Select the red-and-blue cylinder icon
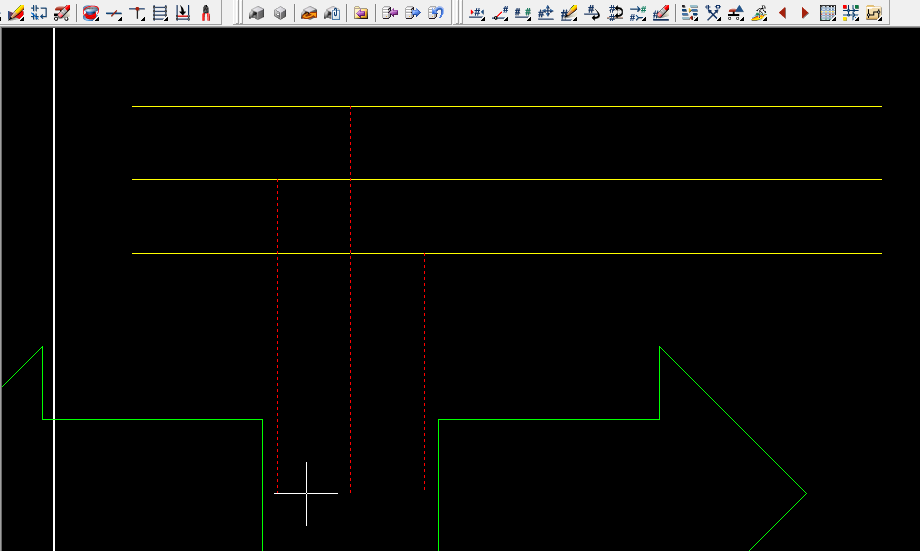 (x=91, y=13)
